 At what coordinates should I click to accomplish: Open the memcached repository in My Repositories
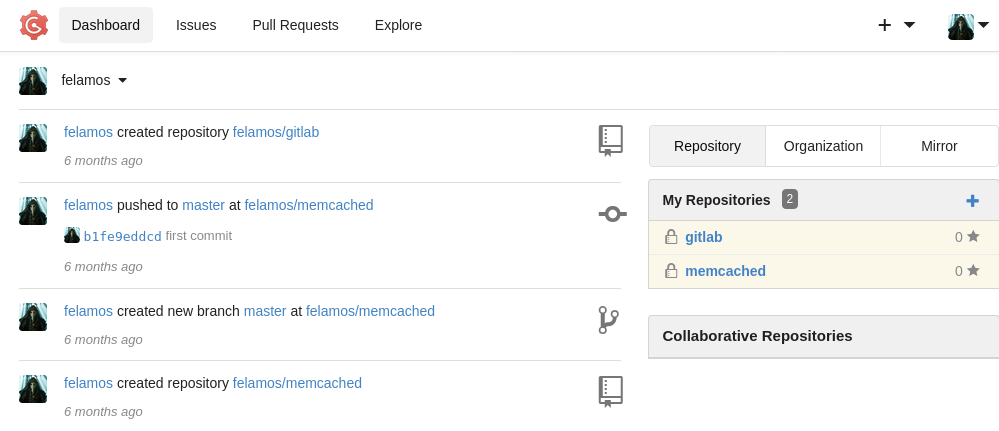(725, 271)
